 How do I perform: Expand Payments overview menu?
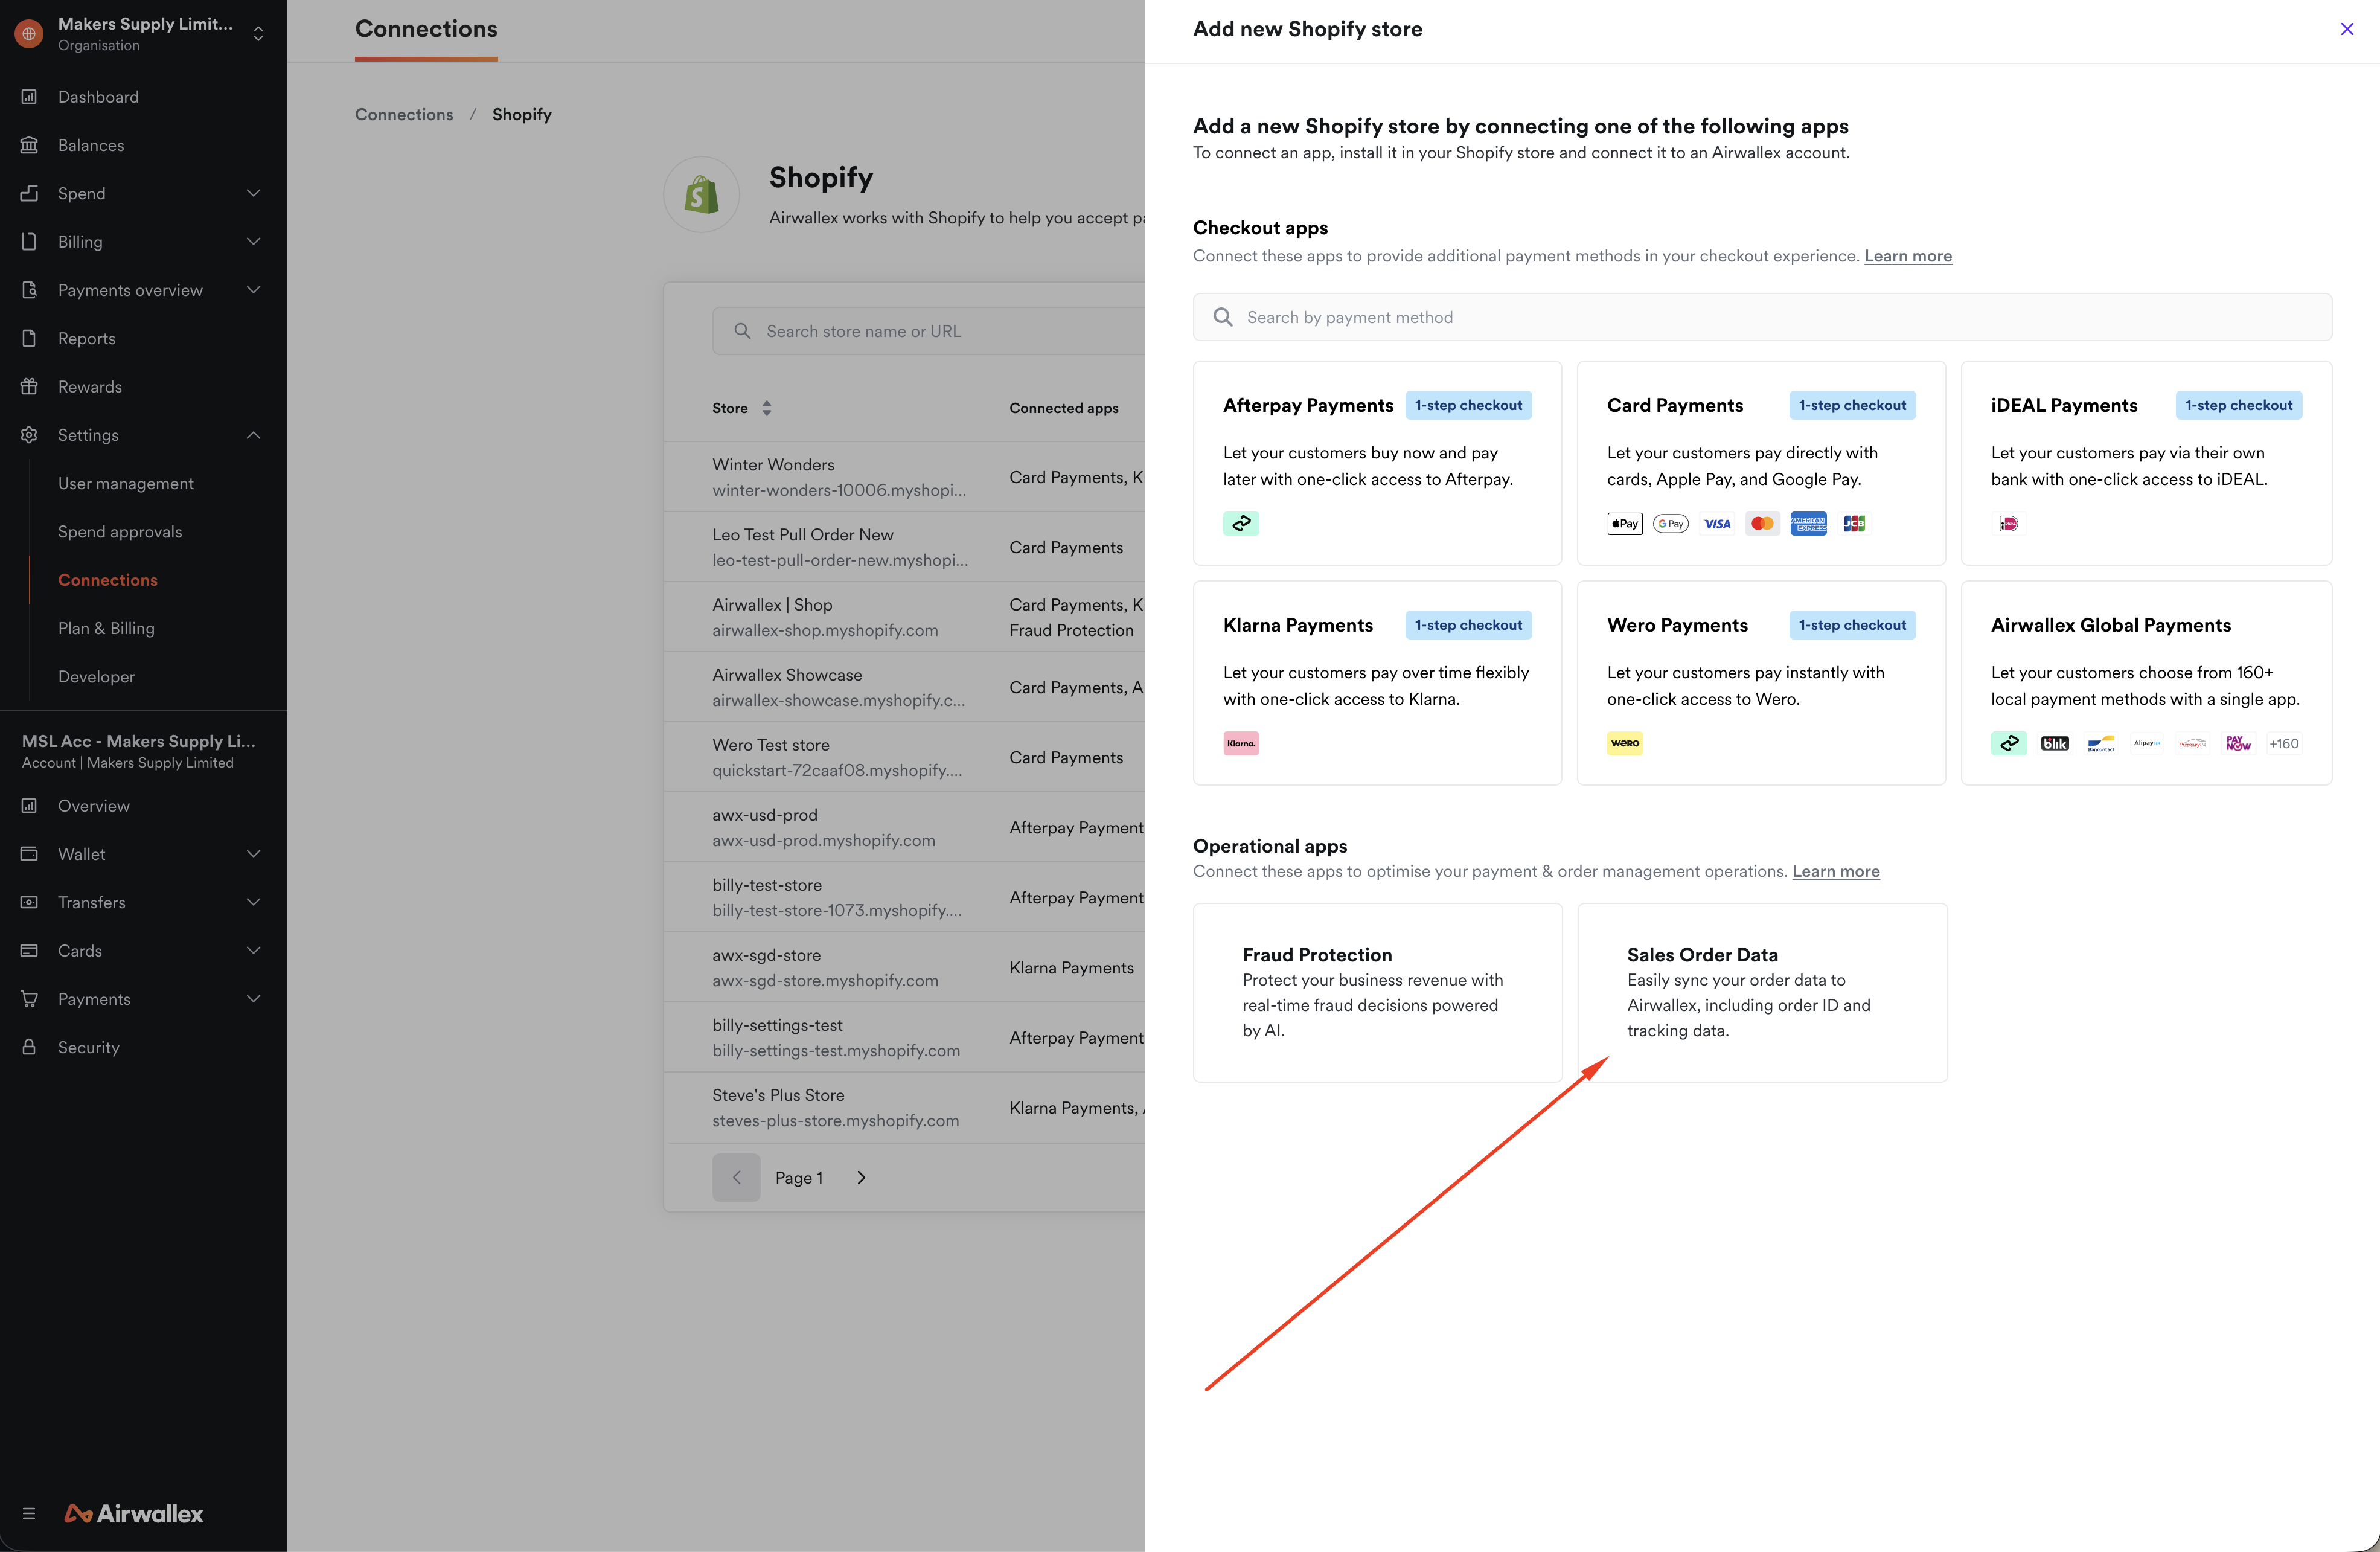point(253,290)
